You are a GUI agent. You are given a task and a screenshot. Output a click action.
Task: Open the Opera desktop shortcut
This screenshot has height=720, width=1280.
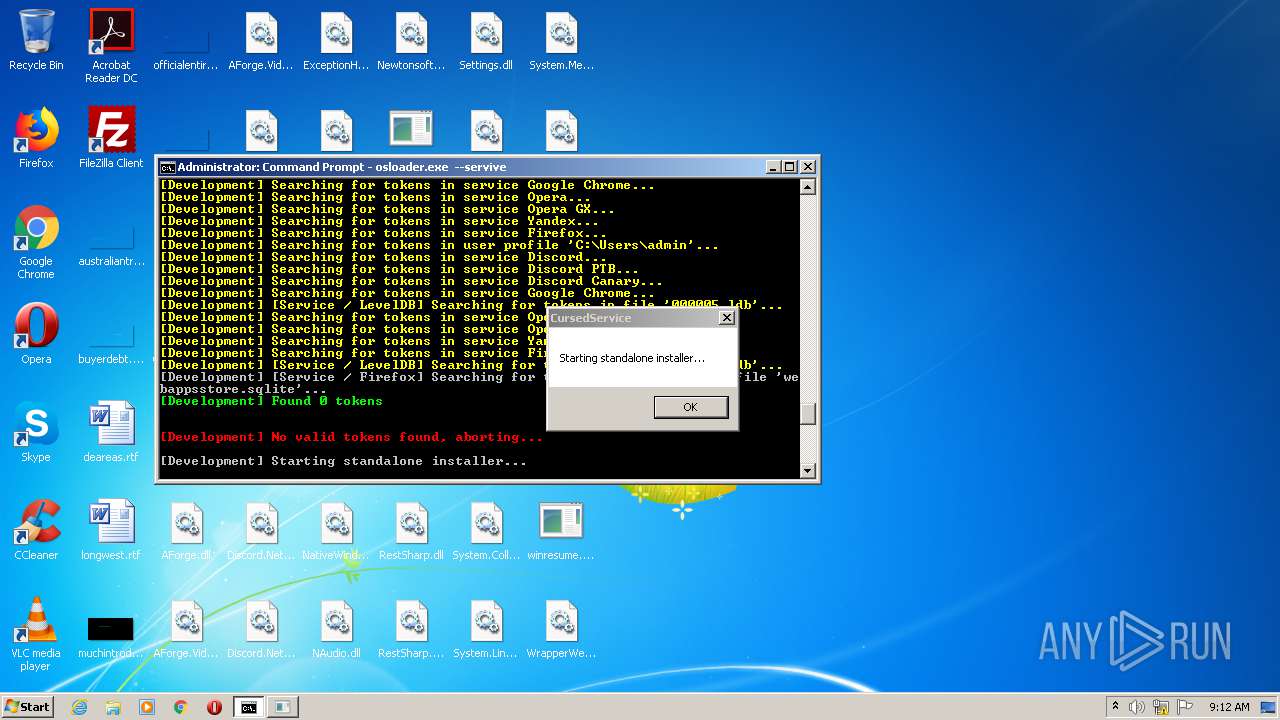click(36, 334)
